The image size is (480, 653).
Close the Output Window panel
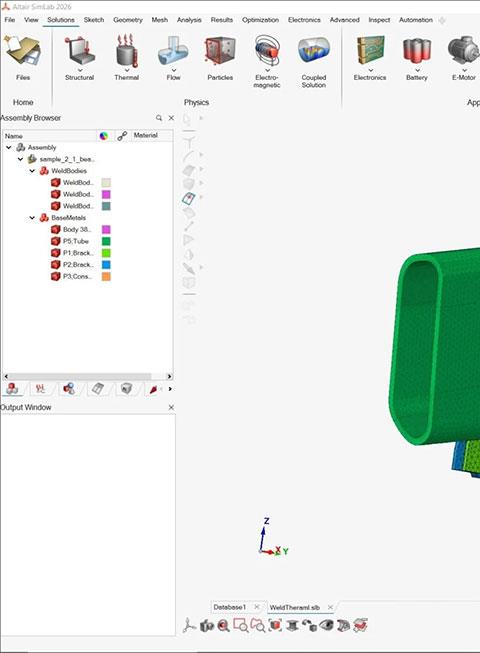click(171, 408)
